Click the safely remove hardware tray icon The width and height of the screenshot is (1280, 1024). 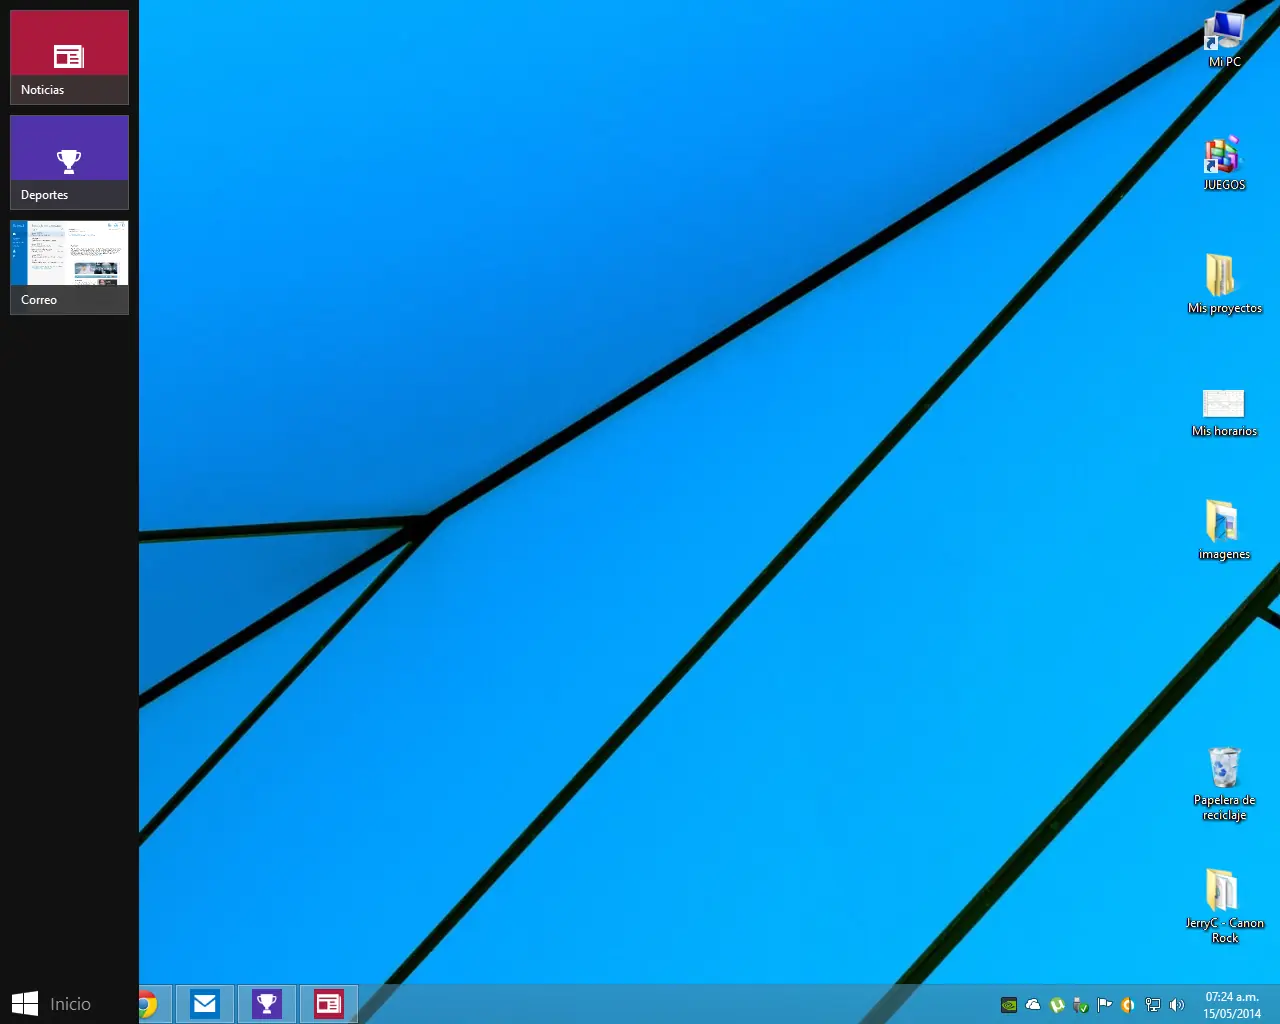pyautogui.click(x=1081, y=1005)
